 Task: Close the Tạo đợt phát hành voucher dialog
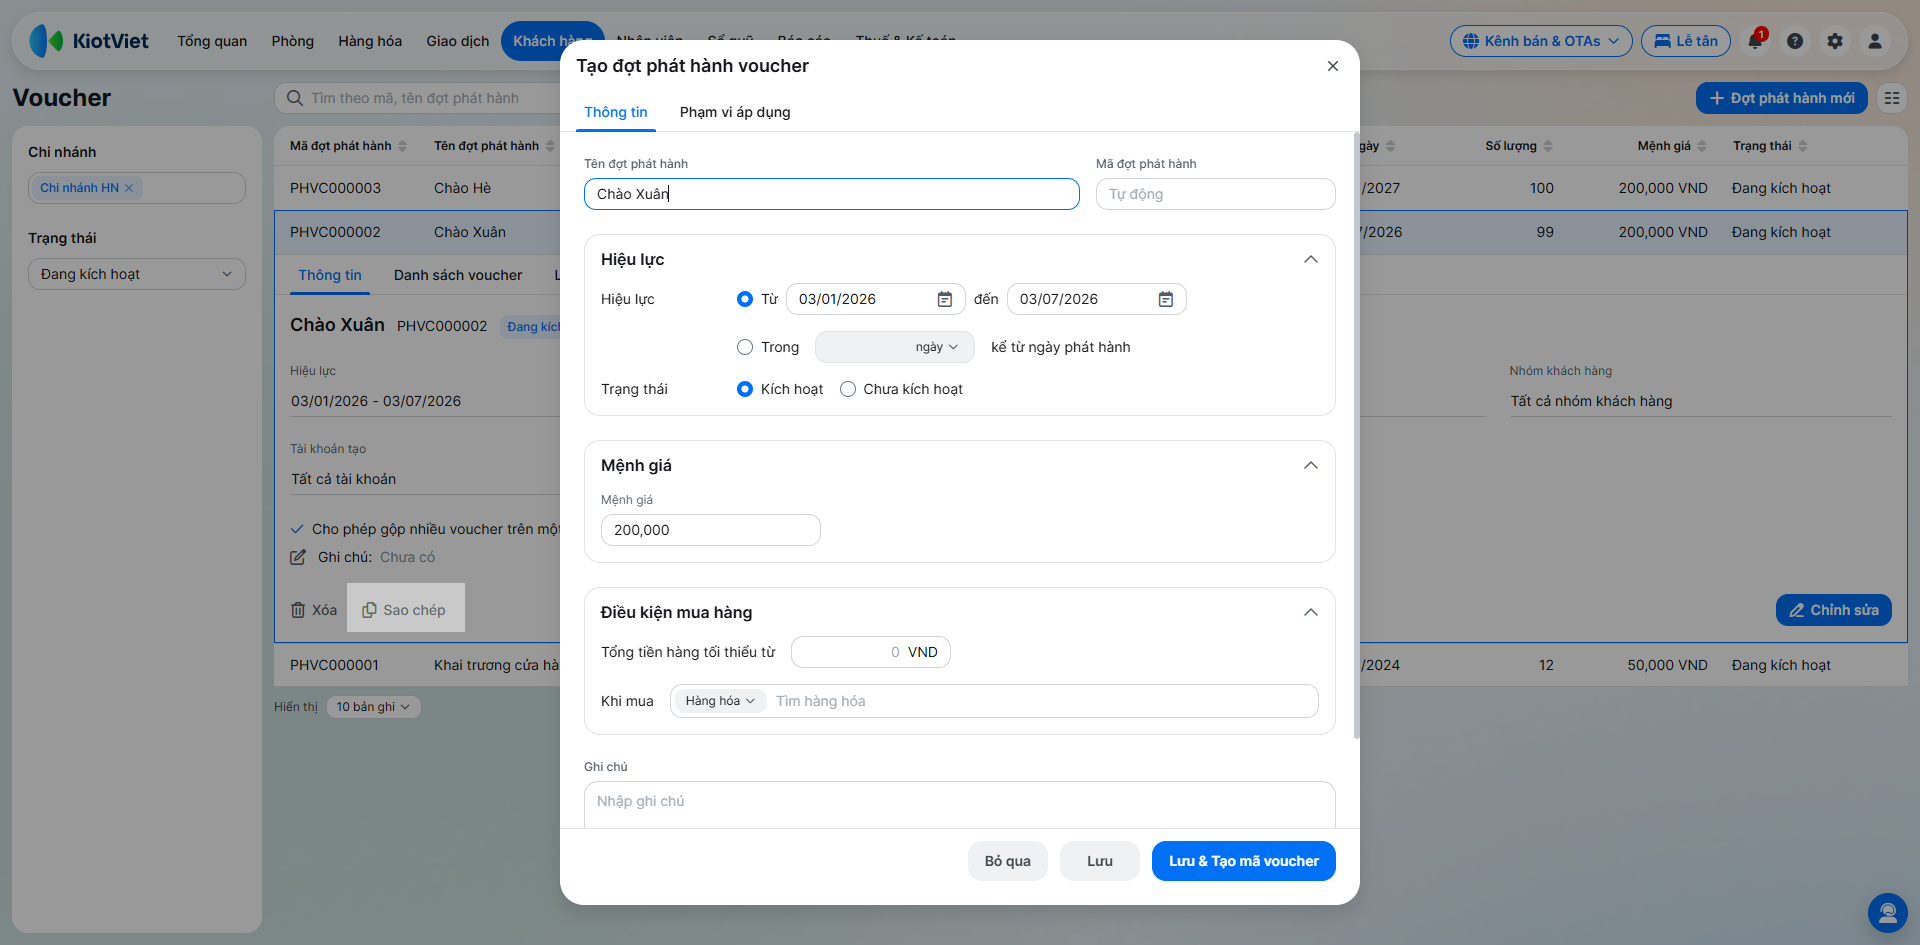coord(1332,66)
